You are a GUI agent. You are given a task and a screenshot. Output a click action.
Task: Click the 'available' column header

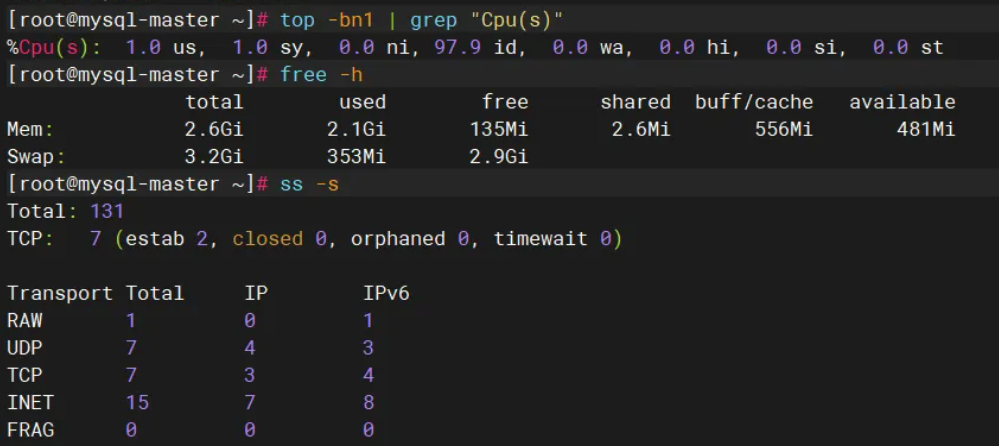pyautogui.click(x=902, y=102)
